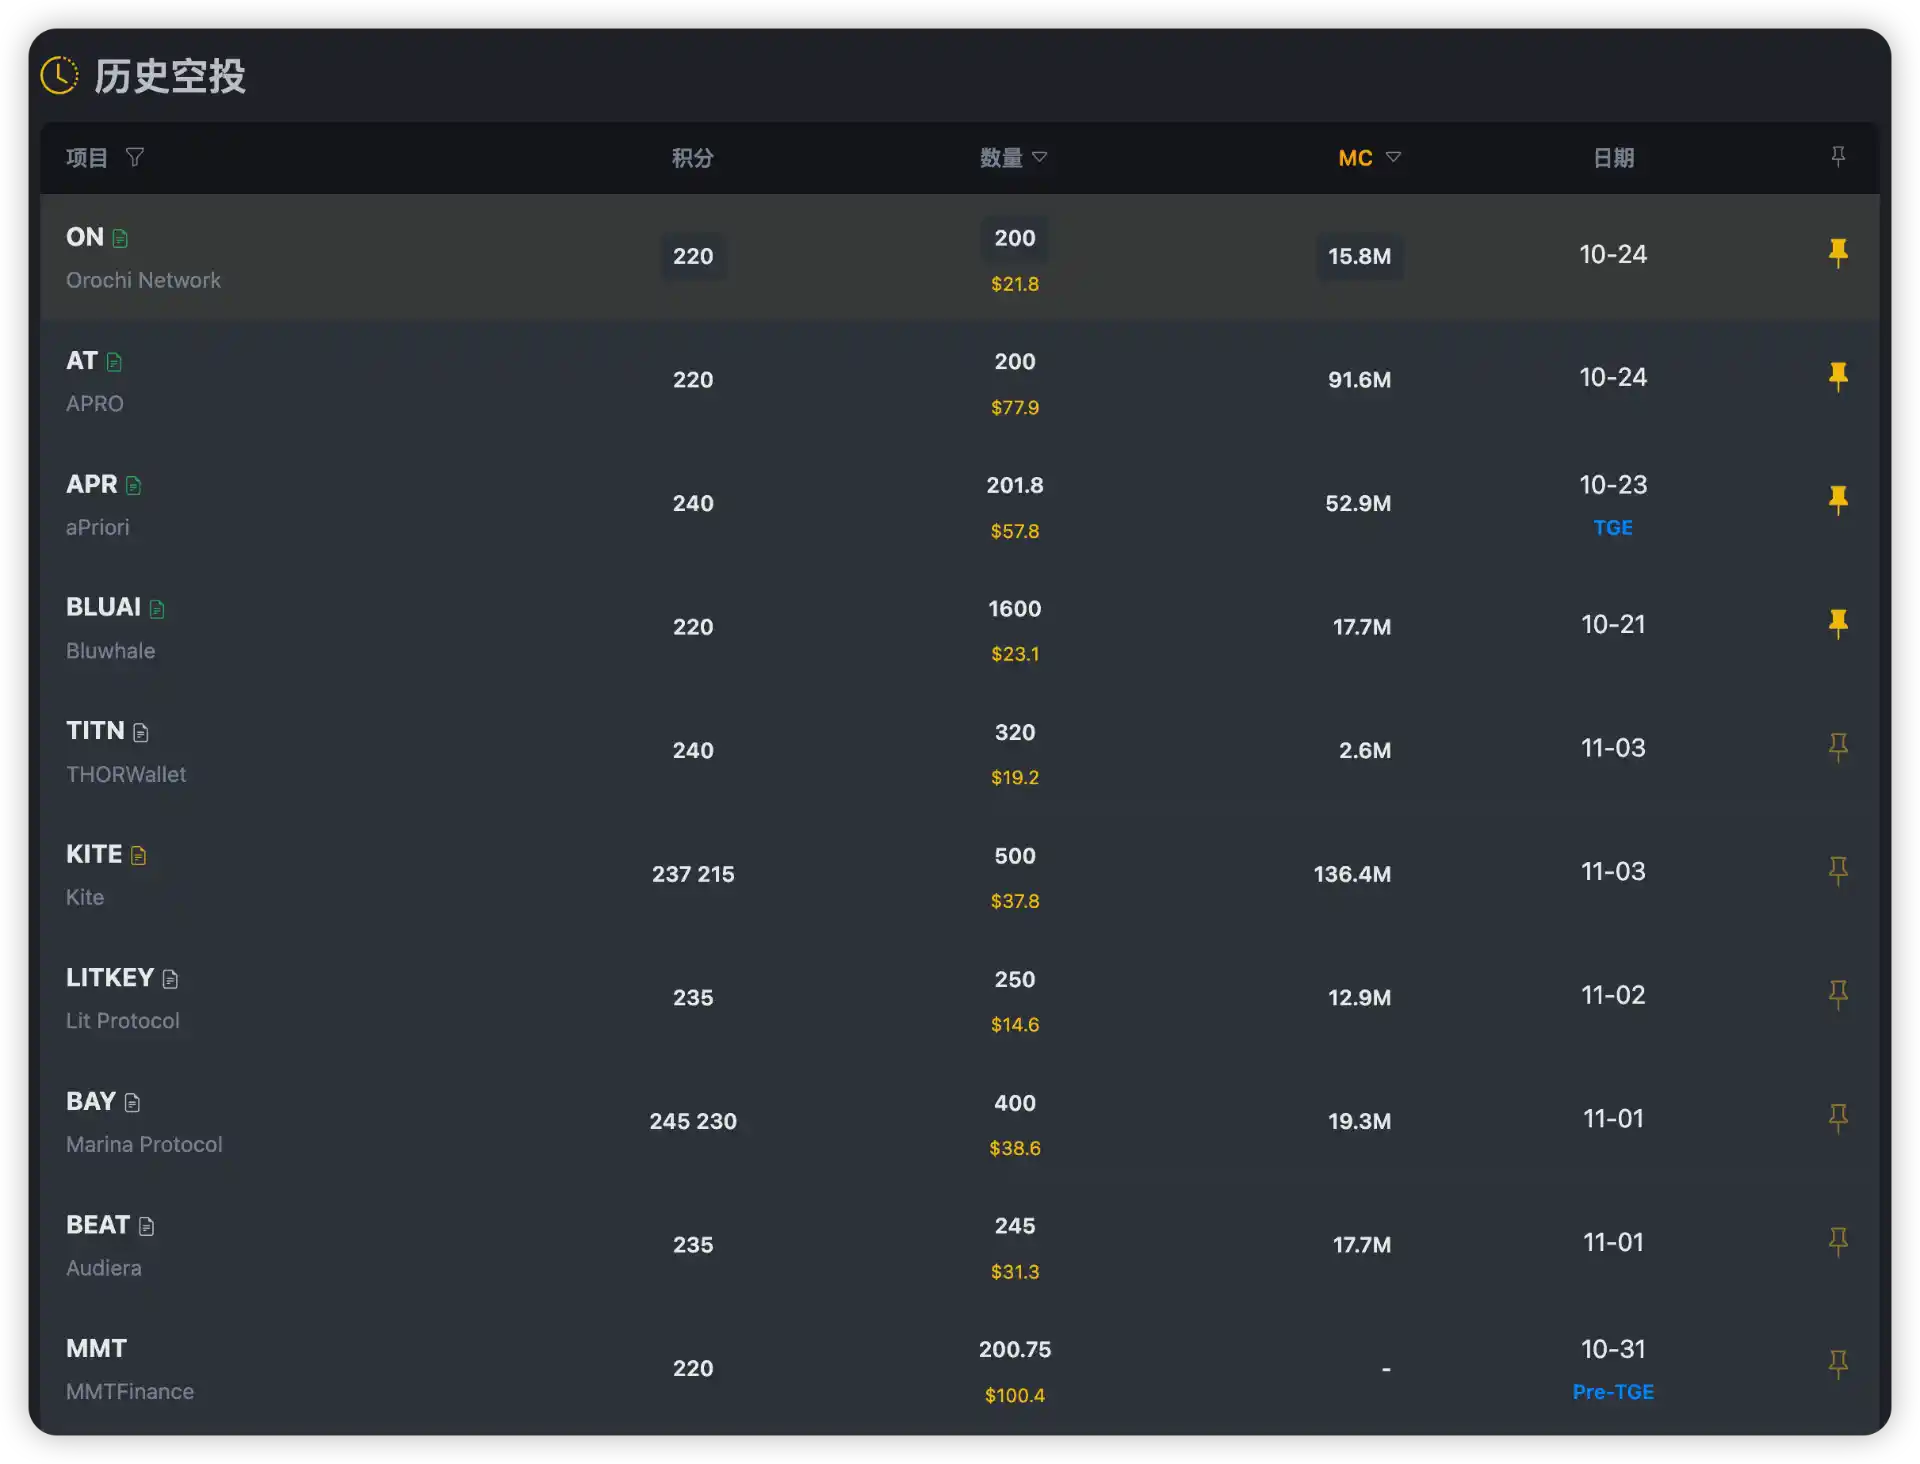Unpin the BLUAI Bluwhale row
This screenshot has width=1920, height=1464.
click(x=1837, y=623)
